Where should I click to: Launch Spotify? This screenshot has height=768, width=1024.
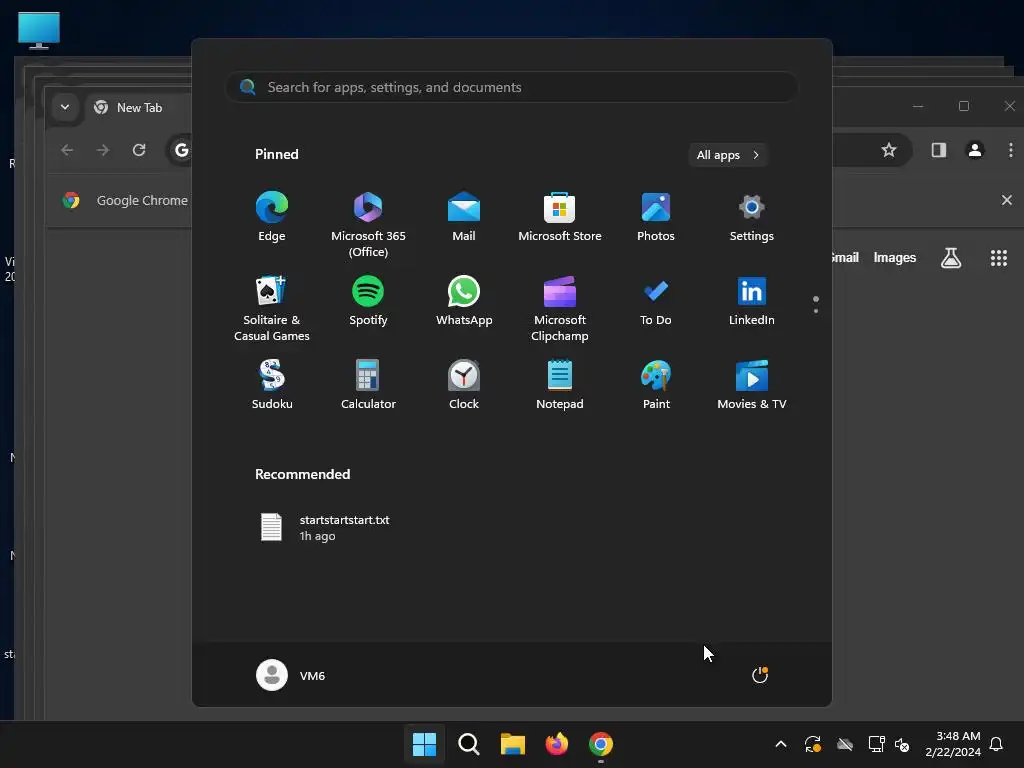[368, 301]
